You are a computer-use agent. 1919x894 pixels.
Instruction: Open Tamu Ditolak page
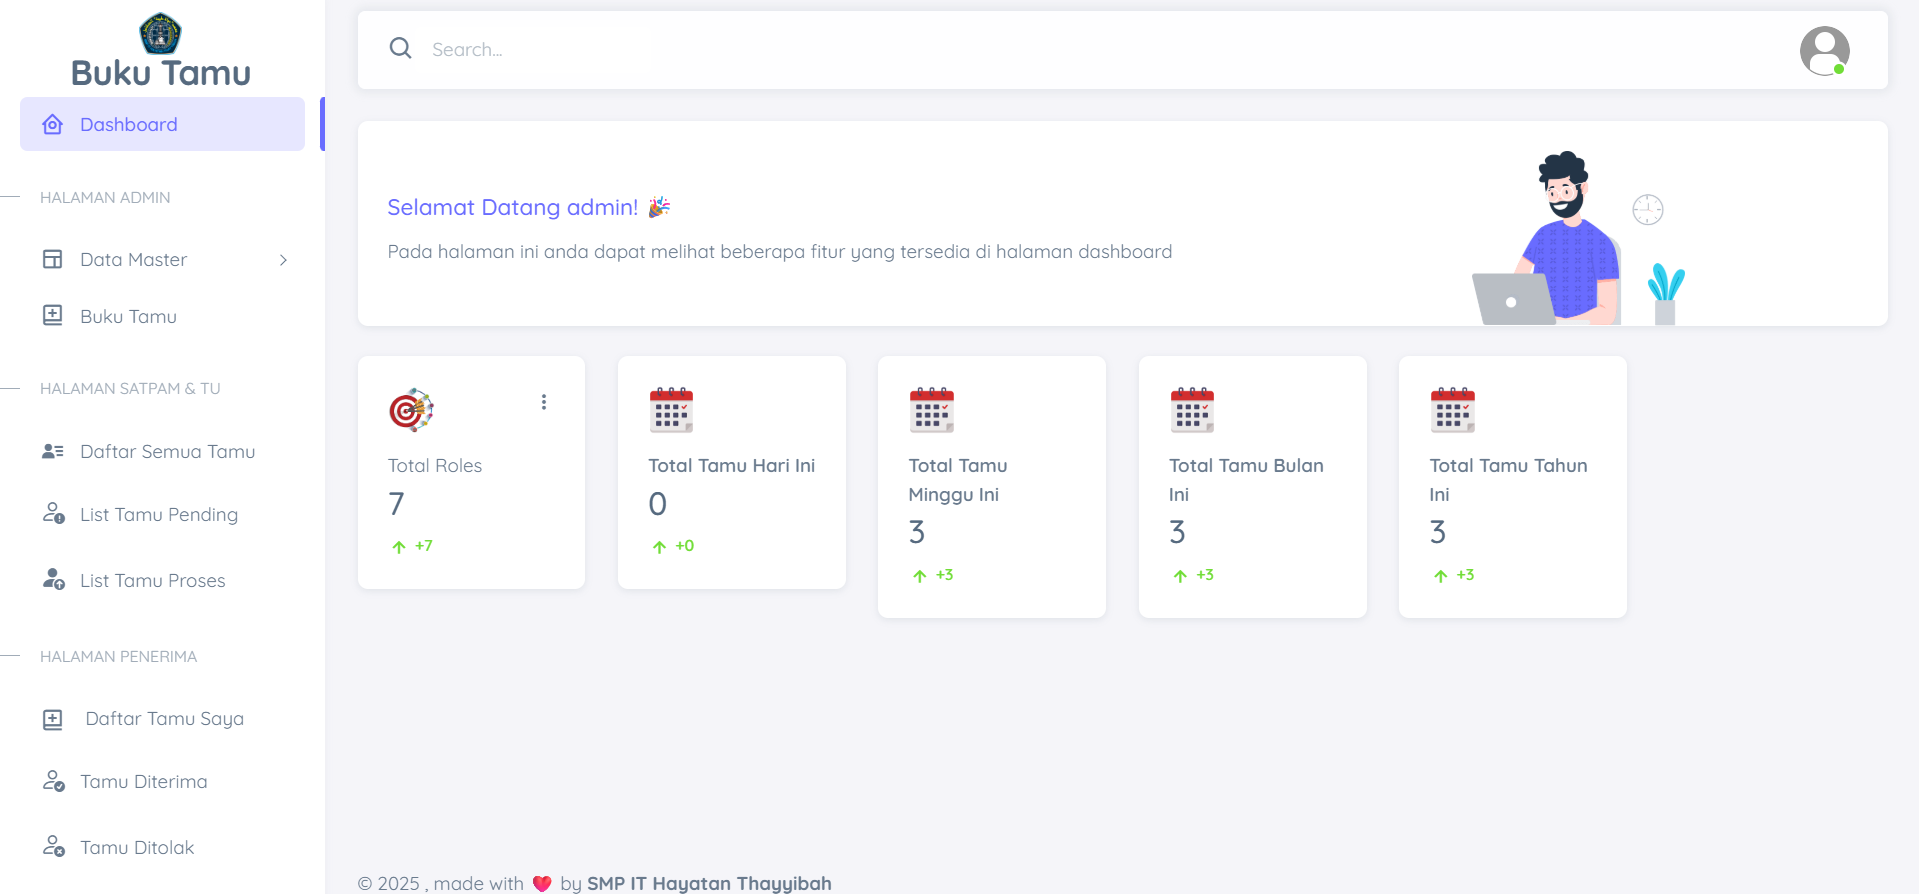pyautogui.click(x=137, y=848)
